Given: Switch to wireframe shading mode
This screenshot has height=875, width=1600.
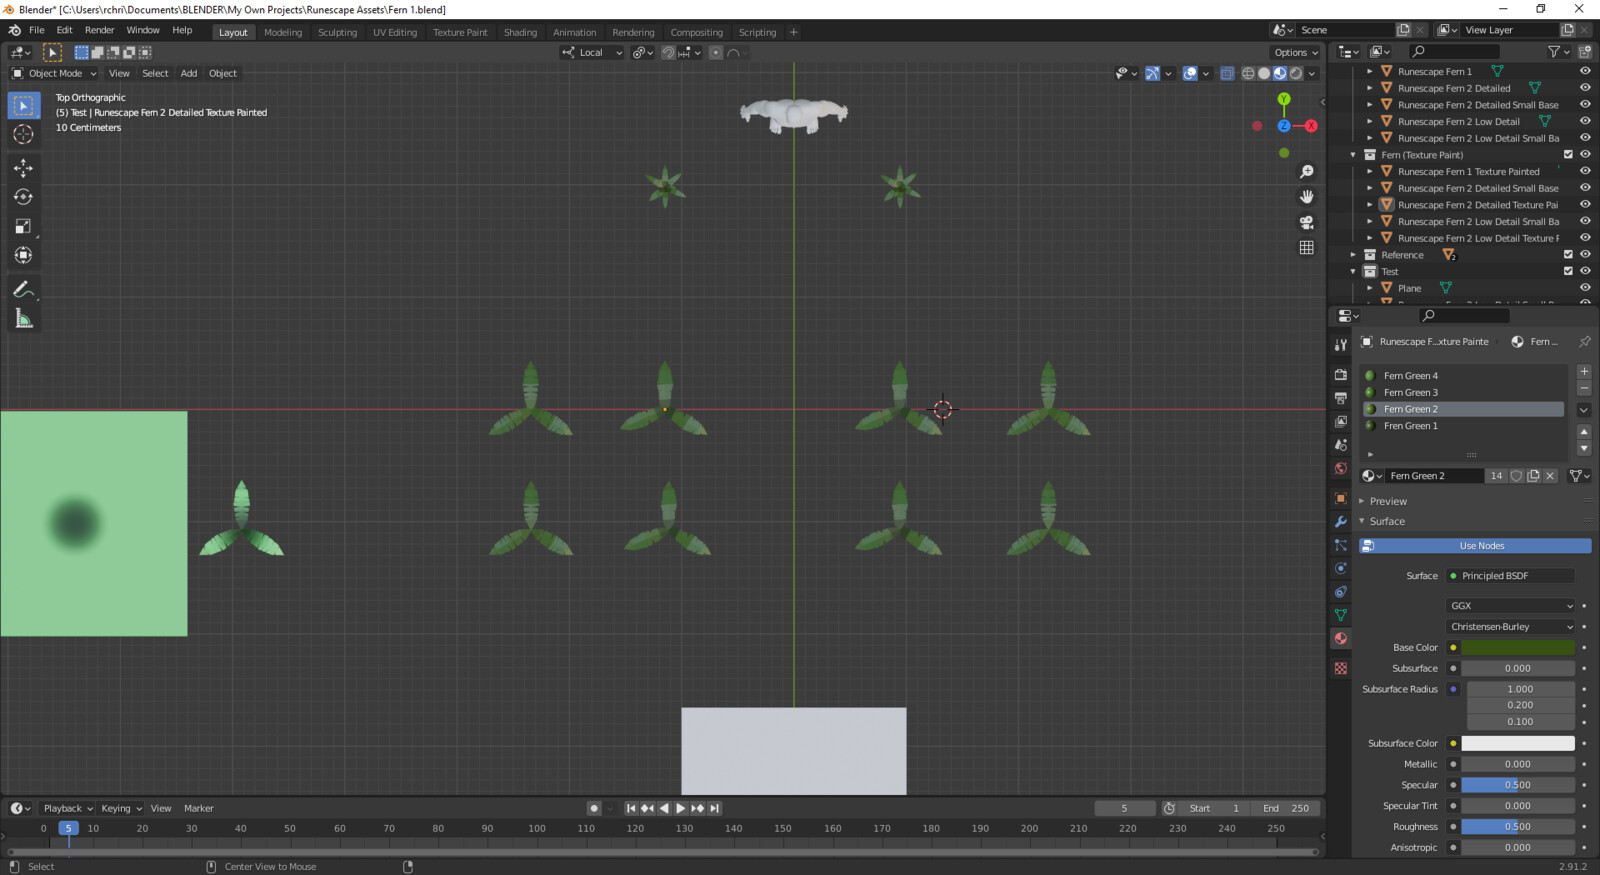Looking at the screenshot, I should point(1248,73).
